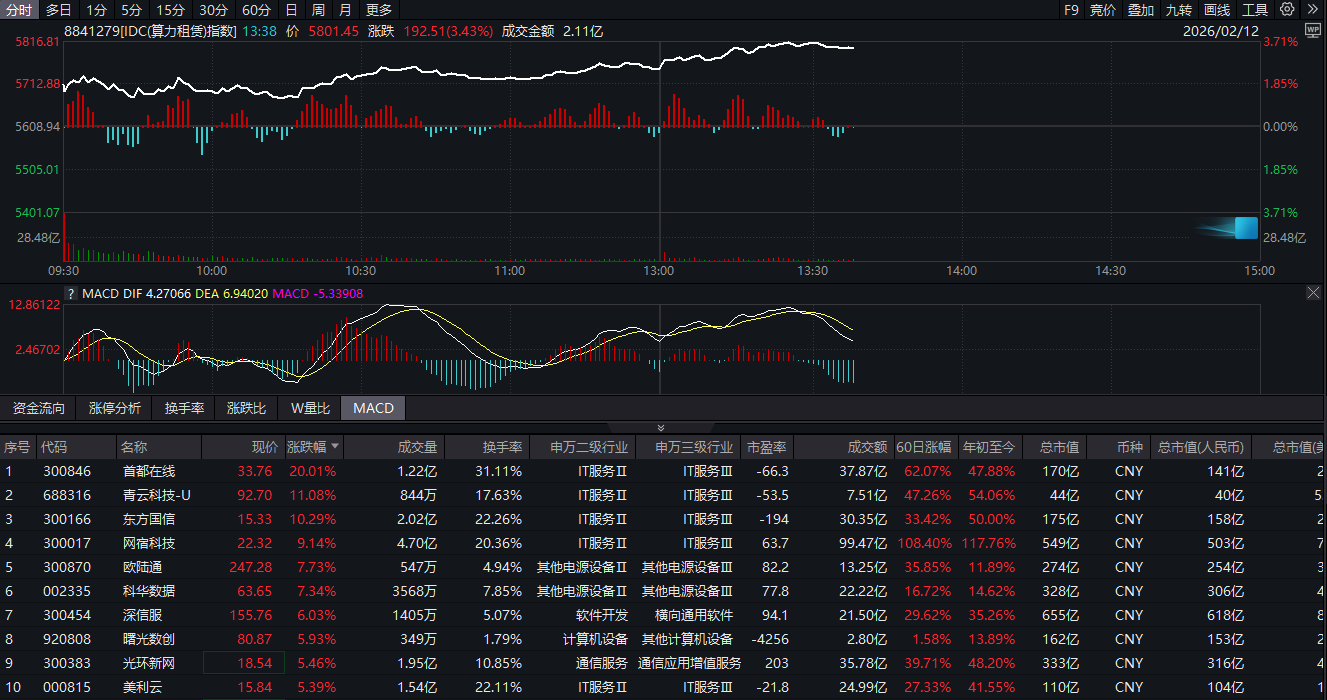This screenshot has width=1327, height=700.
Task: Toggle the 叠加 overlay option
Action: pos(1141,10)
